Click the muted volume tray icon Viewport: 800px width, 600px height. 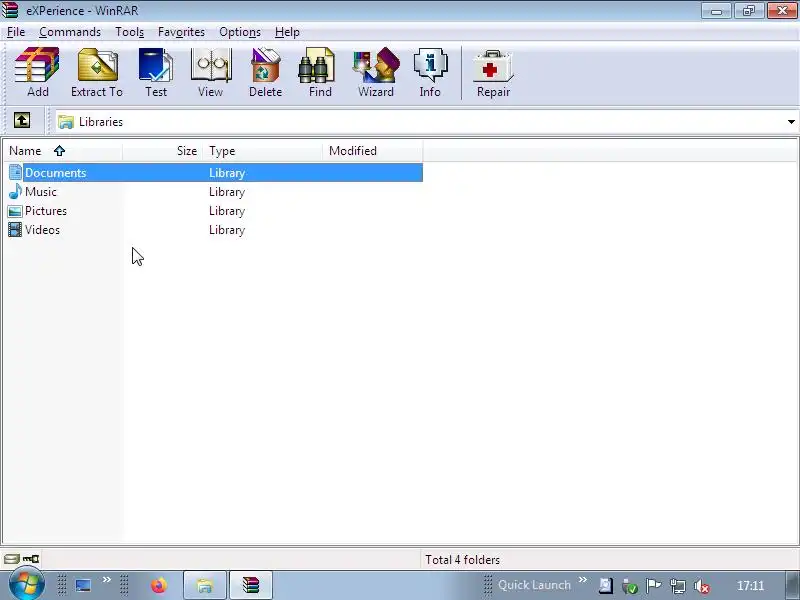(x=702, y=586)
